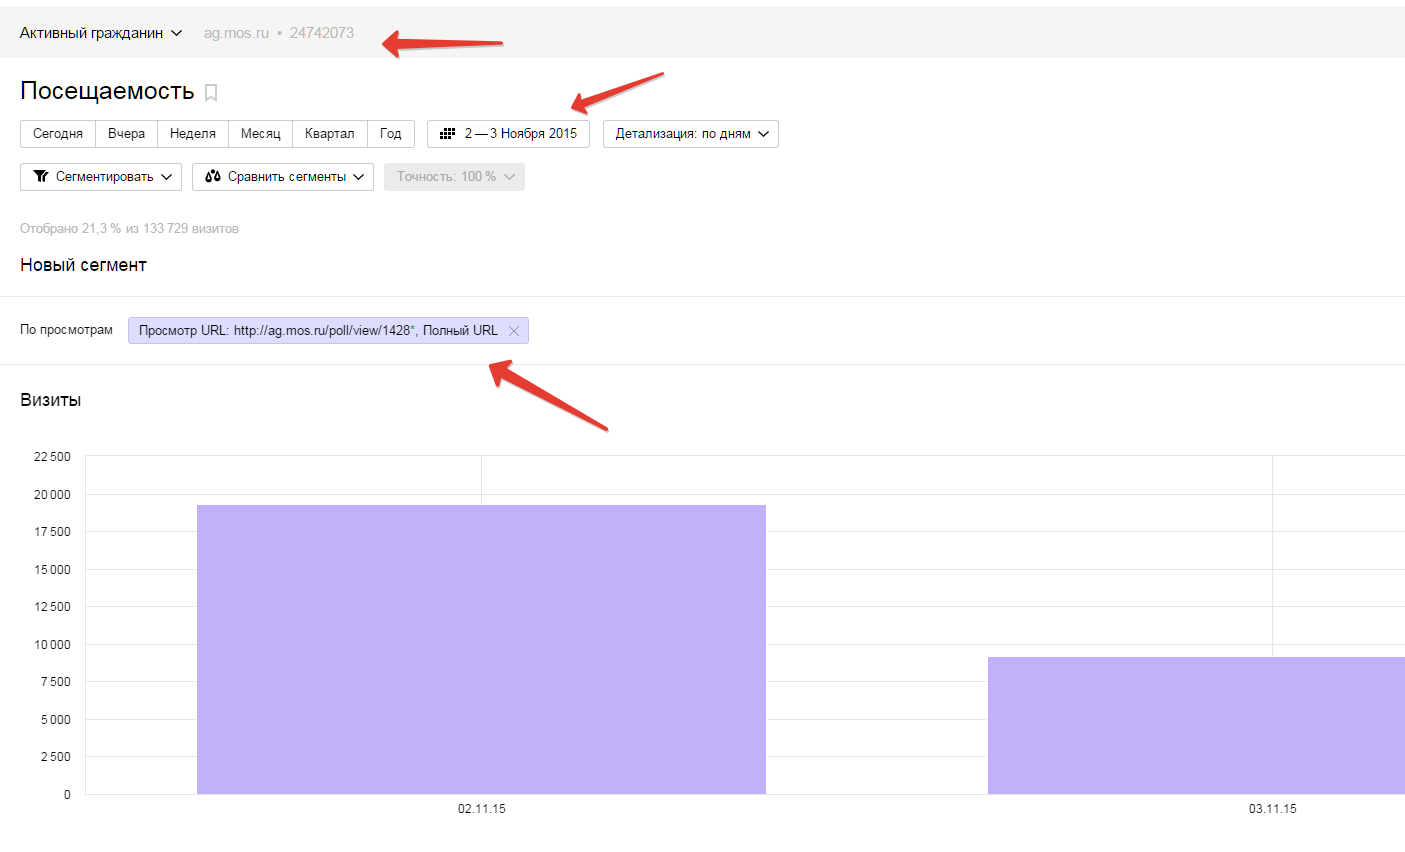This screenshot has height=852, width=1405.
Task: Switch to the Месяц period
Action: point(260,134)
